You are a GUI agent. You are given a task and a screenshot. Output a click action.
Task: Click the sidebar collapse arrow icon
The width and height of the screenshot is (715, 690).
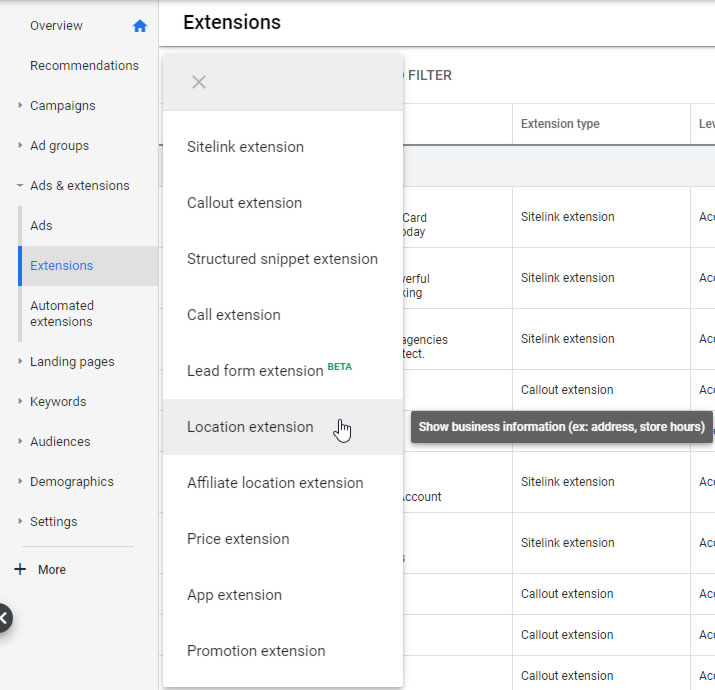4,618
